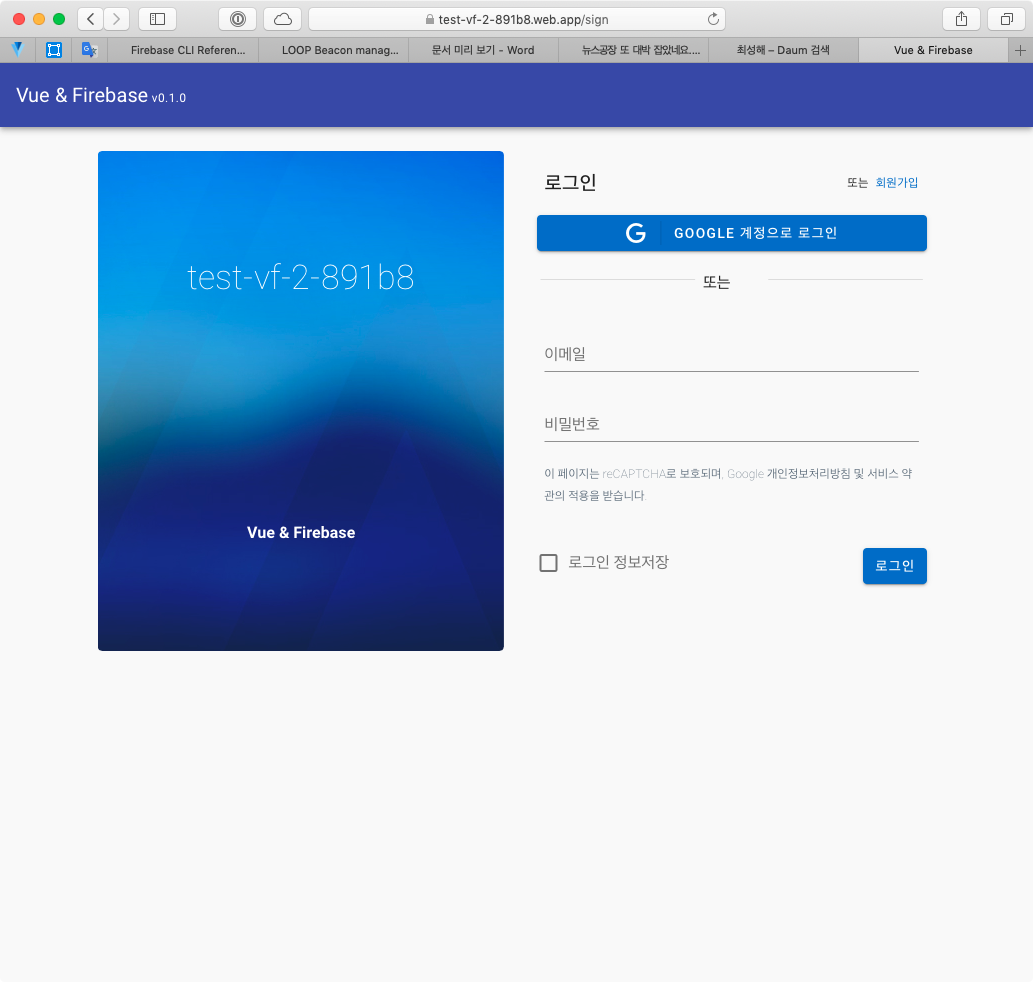Screen dimensions: 1033x982
Task: Switch to 문서 미리 보기 - Word tab
Action: [x=483, y=50]
